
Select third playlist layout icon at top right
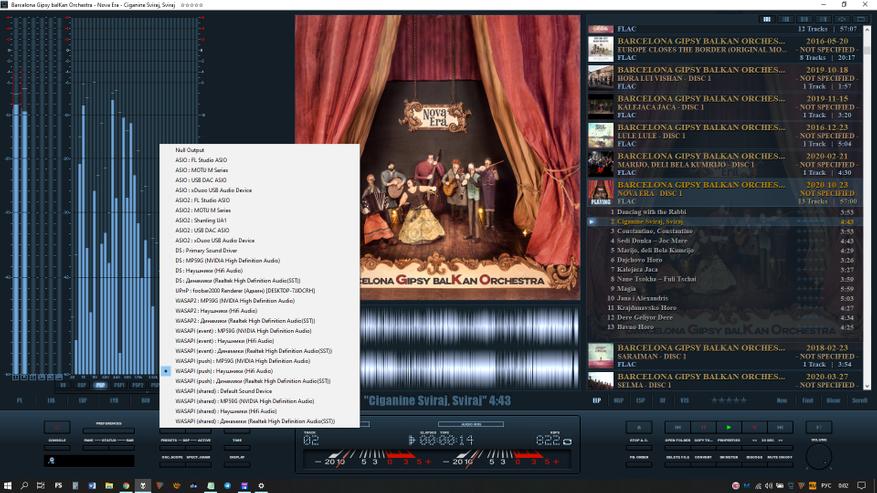click(804, 19)
